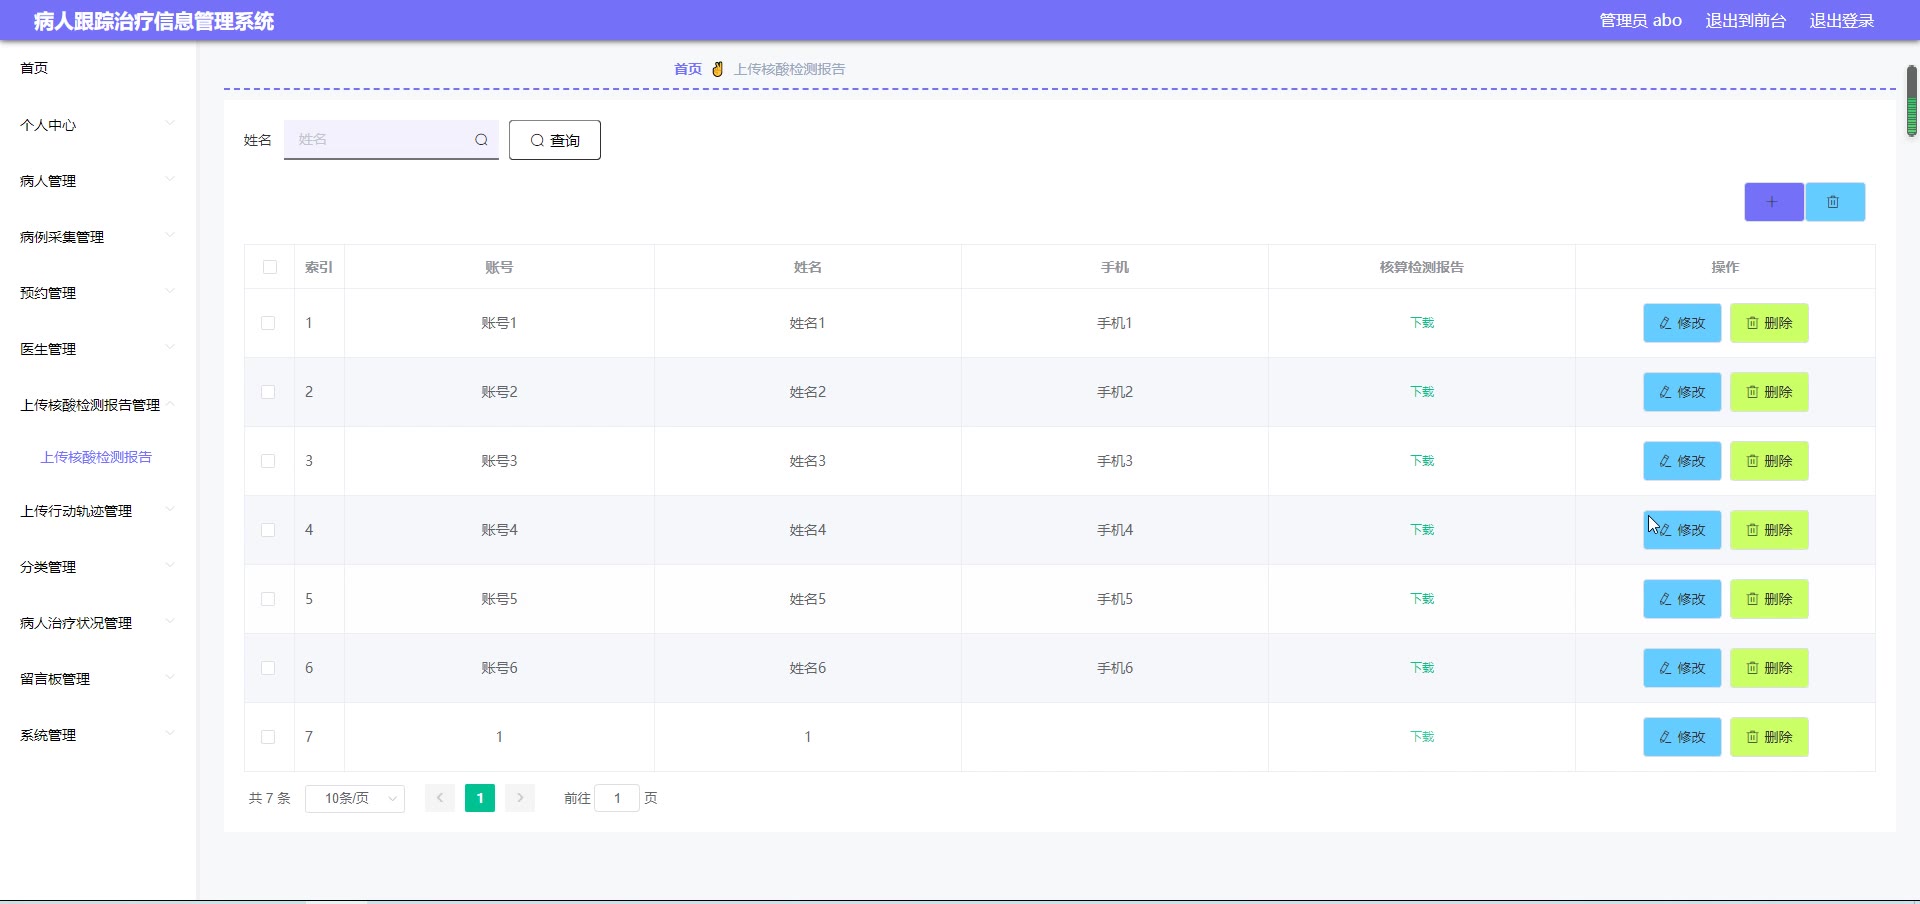
Task: Select page 1 in pagination
Action: [x=480, y=798]
